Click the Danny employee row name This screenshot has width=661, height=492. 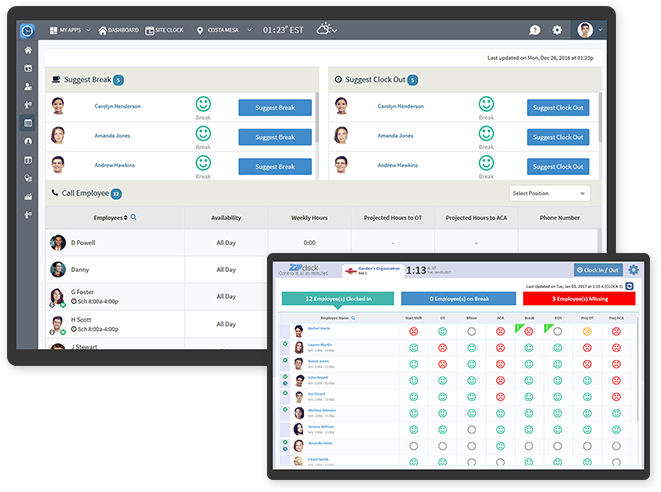80,269
